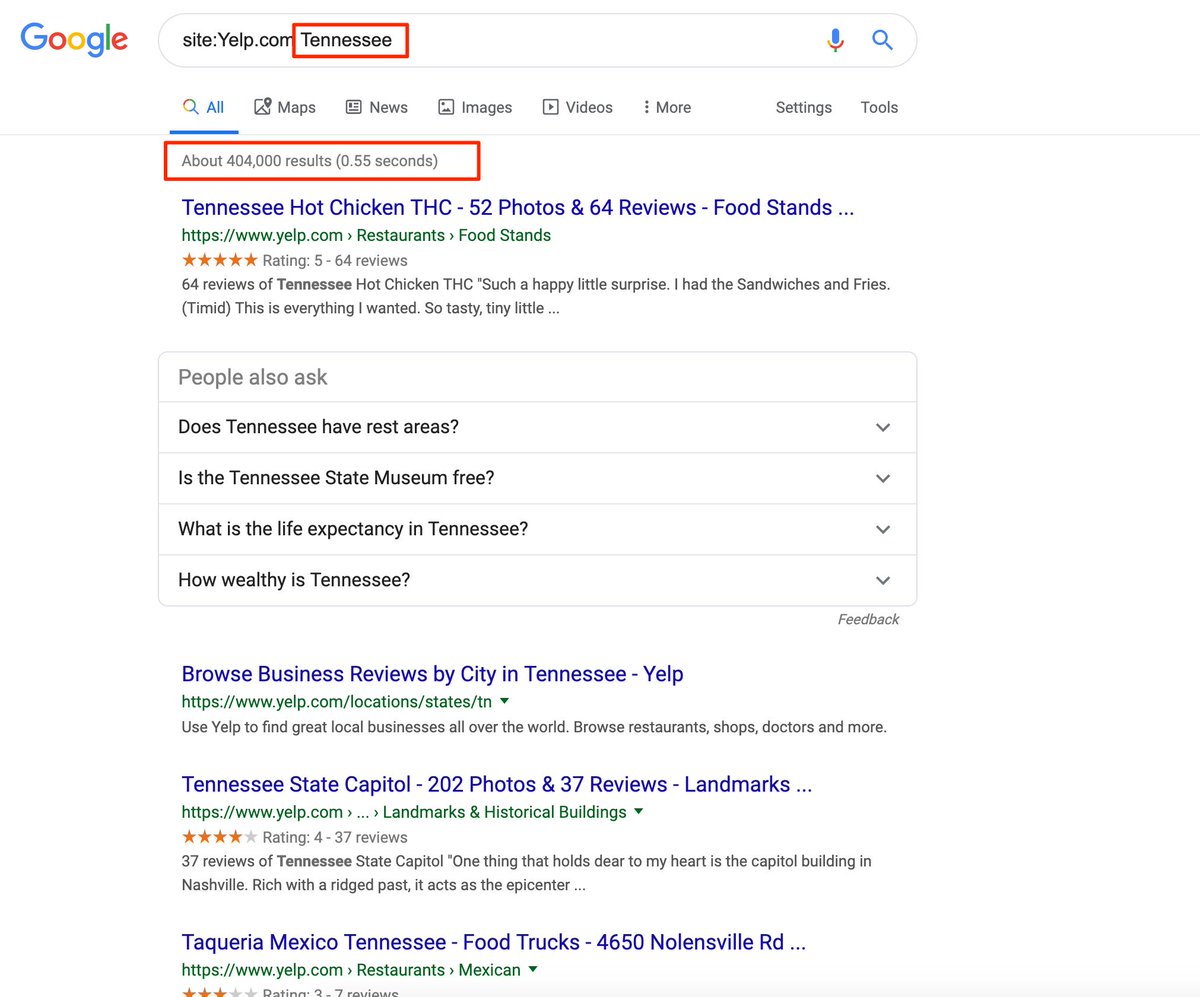Open dropdown arrow beside Restaurants › Mexican
This screenshot has width=1200, height=997.
click(533, 970)
